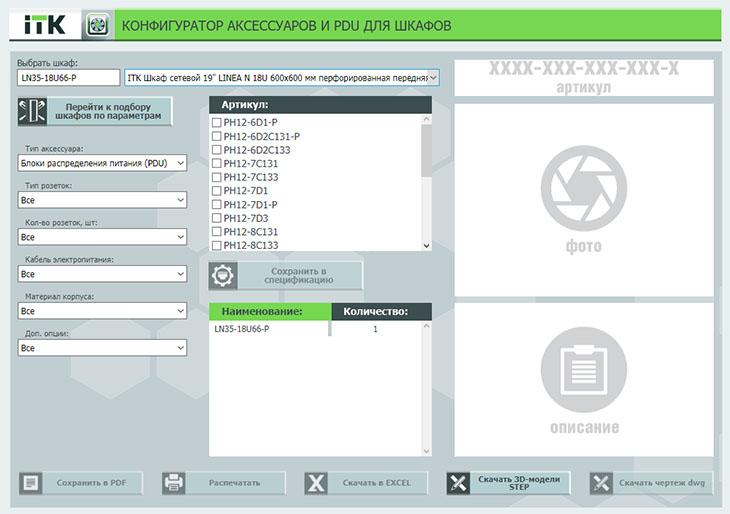Click Сохранить в PDF button

tap(81, 483)
